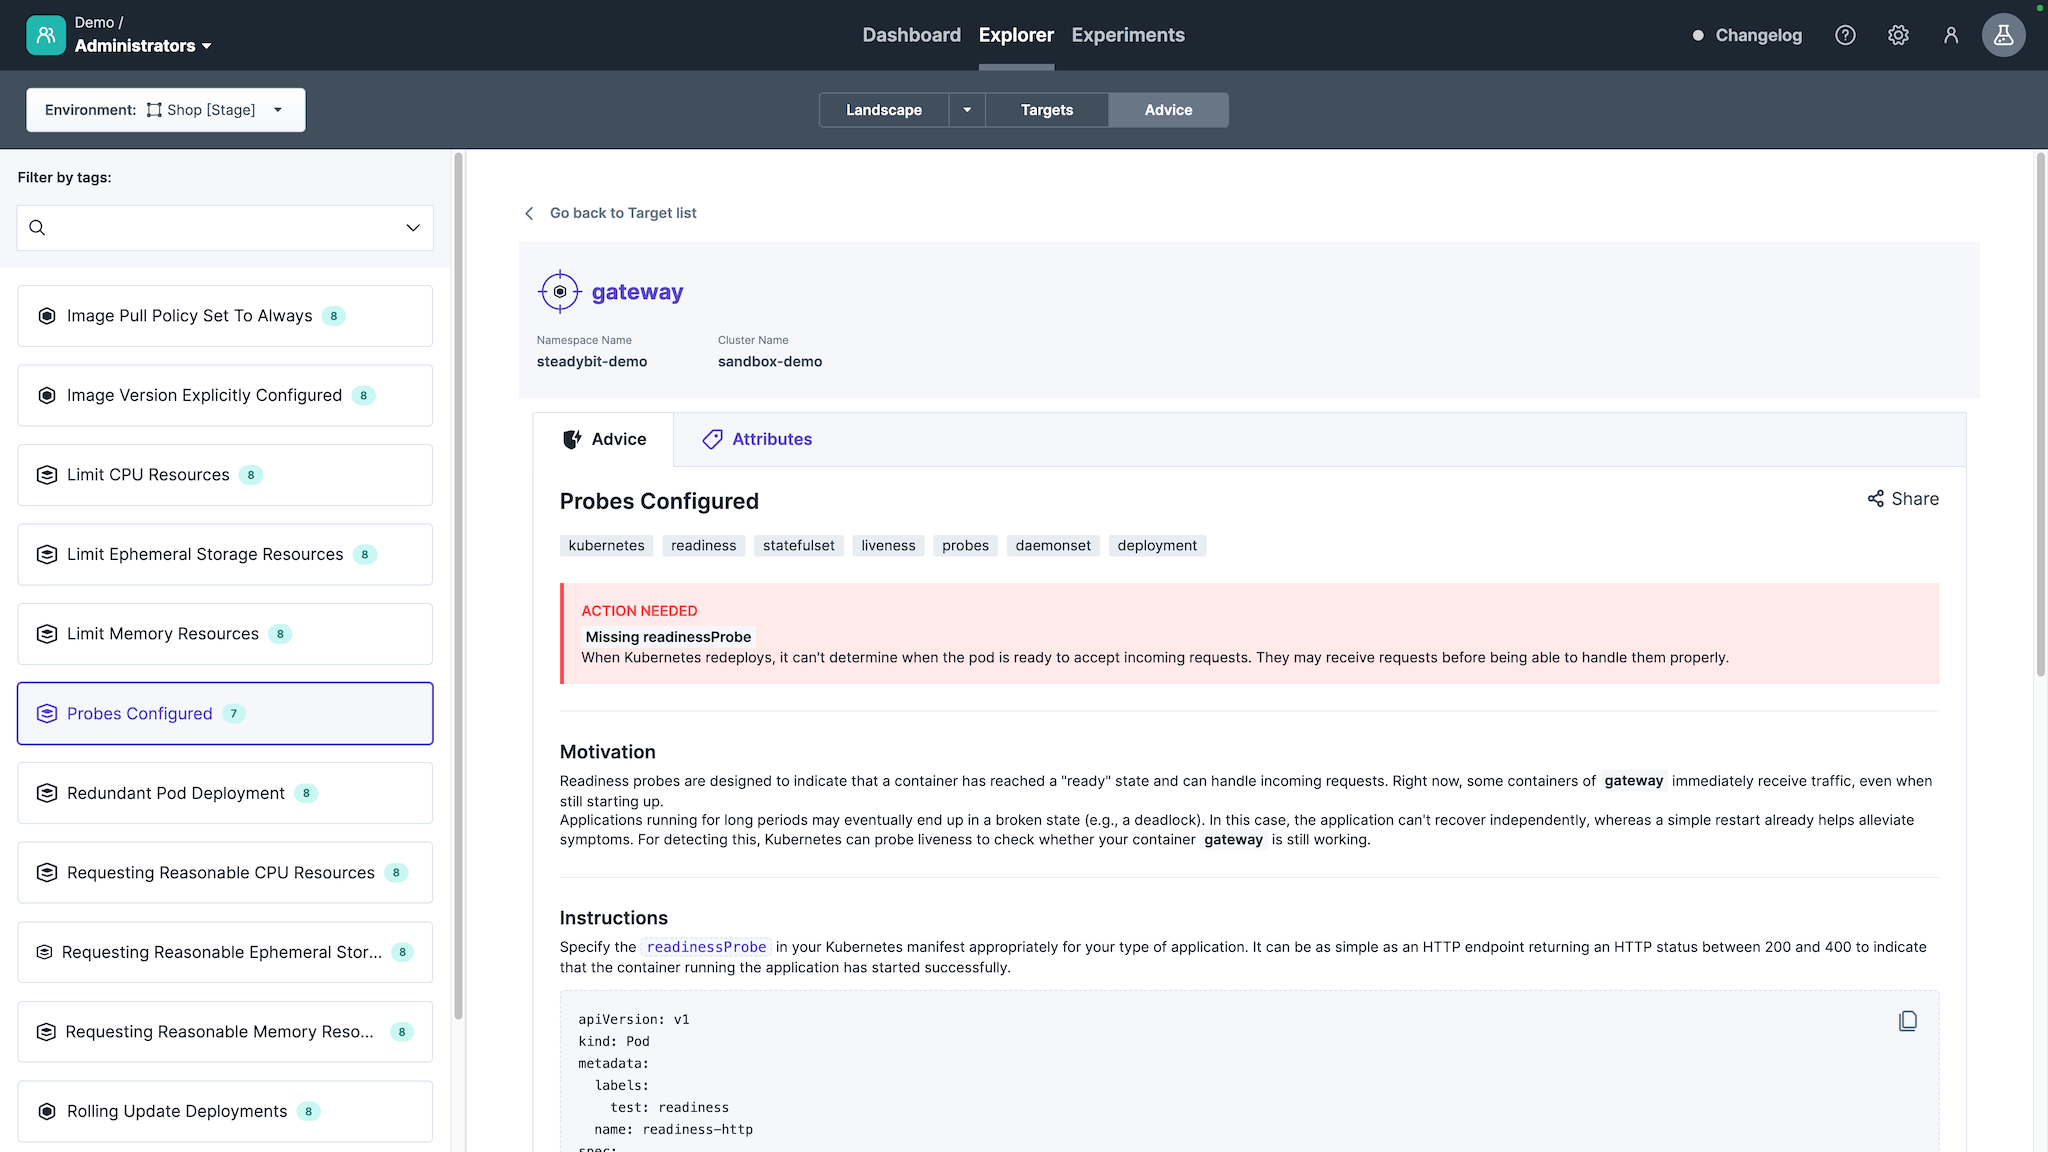Open the Landscape split dropdown arrow
Screen dimensions: 2048x1152
click(968, 110)
